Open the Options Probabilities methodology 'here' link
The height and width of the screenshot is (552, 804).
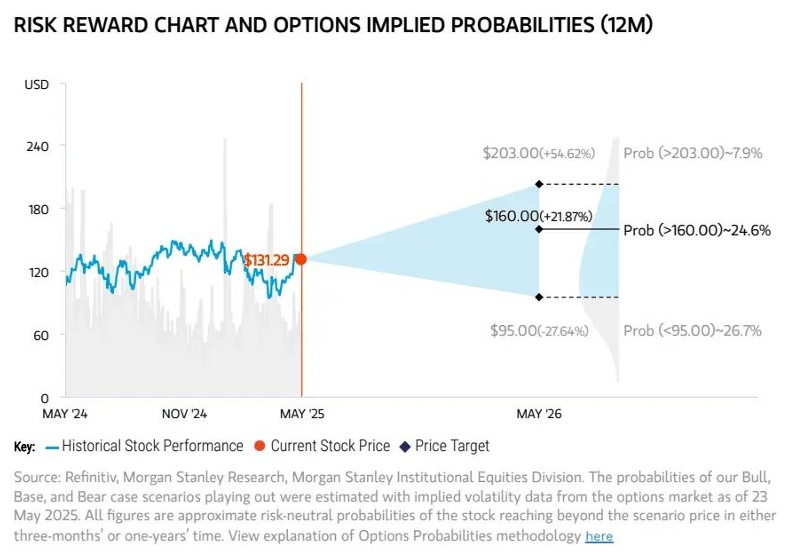point(599,536)
